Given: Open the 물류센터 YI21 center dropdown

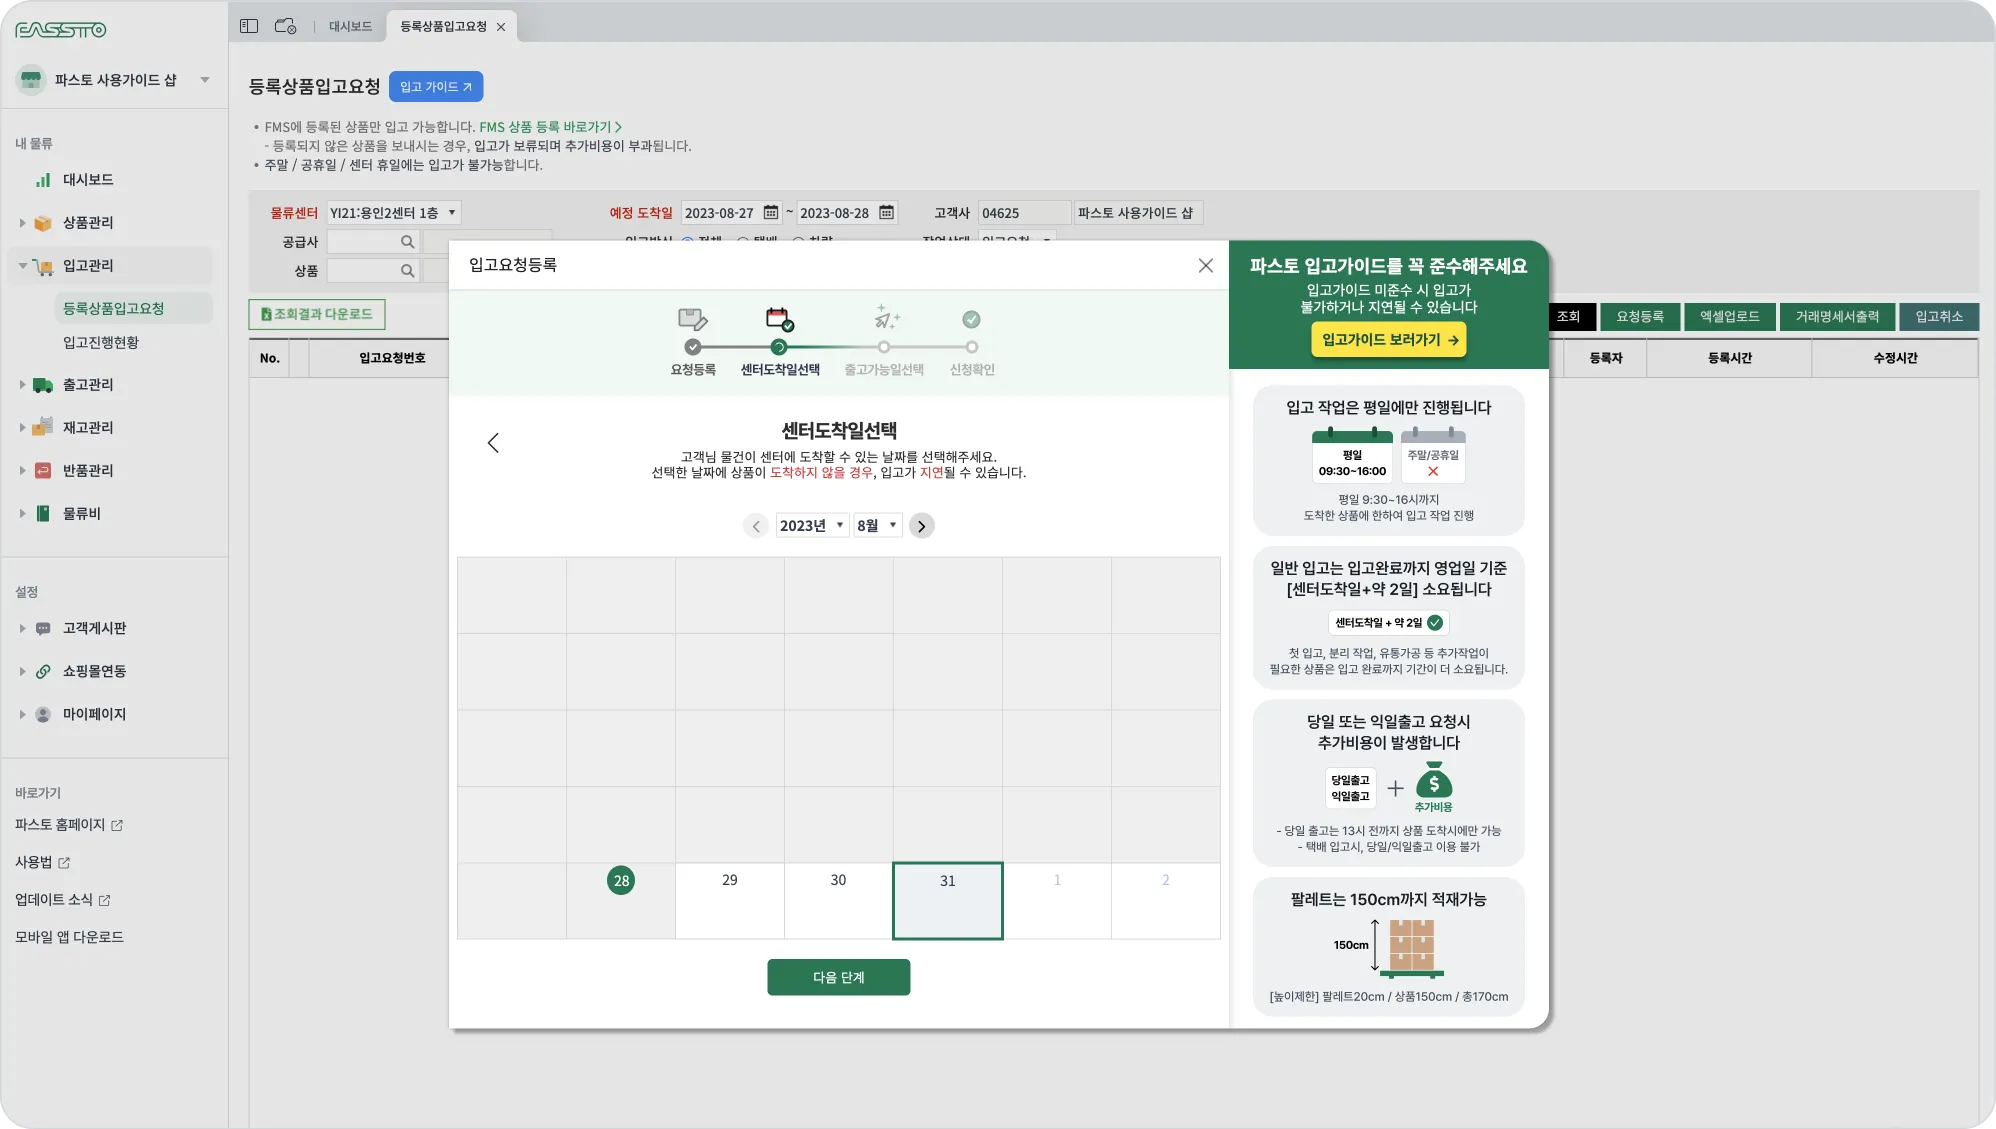Looking at the screenshot, I should tap(394, 213).
